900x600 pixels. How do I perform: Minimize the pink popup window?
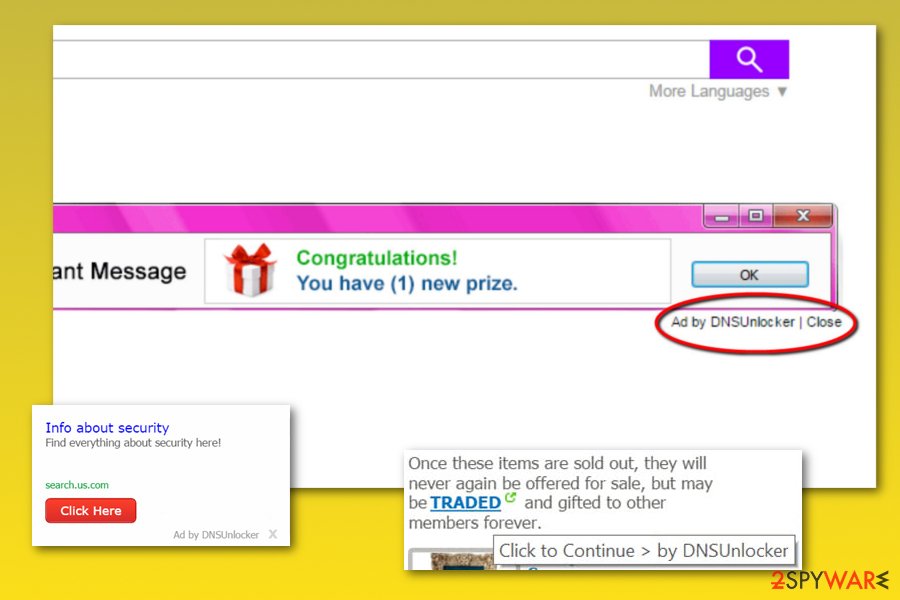pyautogui.click(x=721, y=216)
